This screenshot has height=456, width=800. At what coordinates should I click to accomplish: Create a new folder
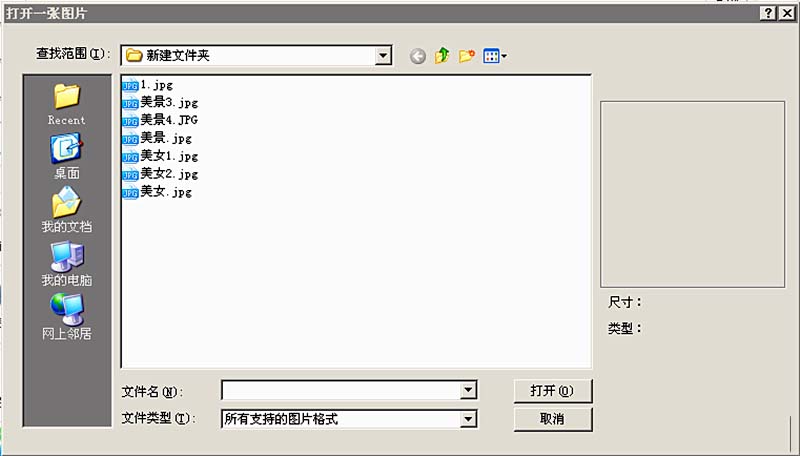pos(466,56)
